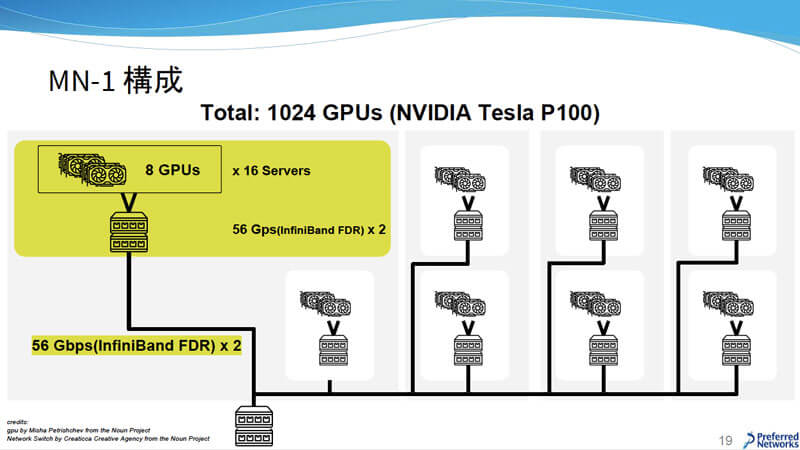Click the GPU icon in the lower-left white card

pos(326,304)
